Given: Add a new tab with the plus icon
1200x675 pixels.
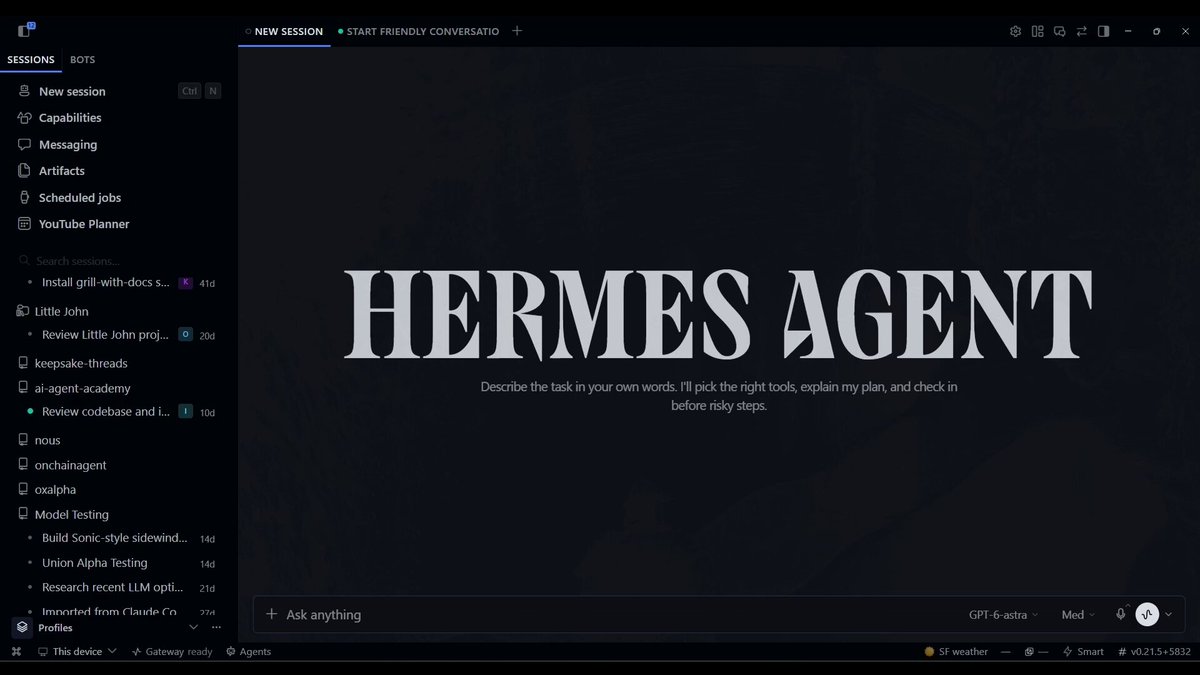Looking at the screenshot, I should click(x=517, y=31).
